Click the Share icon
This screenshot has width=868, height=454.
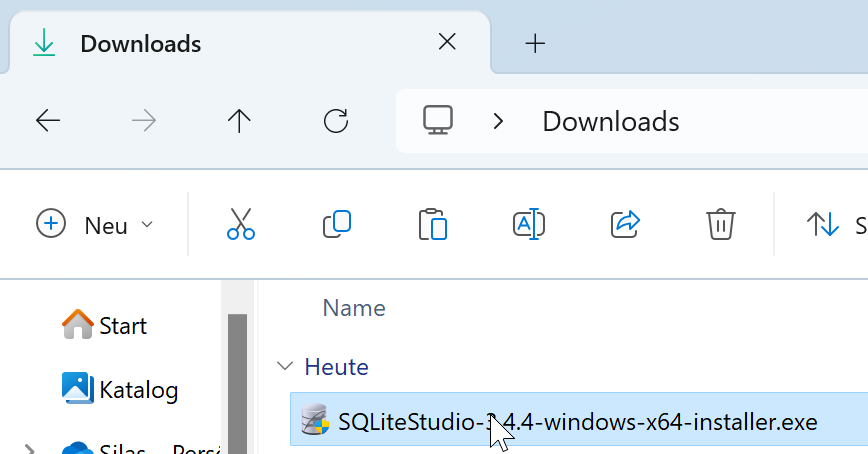click(625, 224)
